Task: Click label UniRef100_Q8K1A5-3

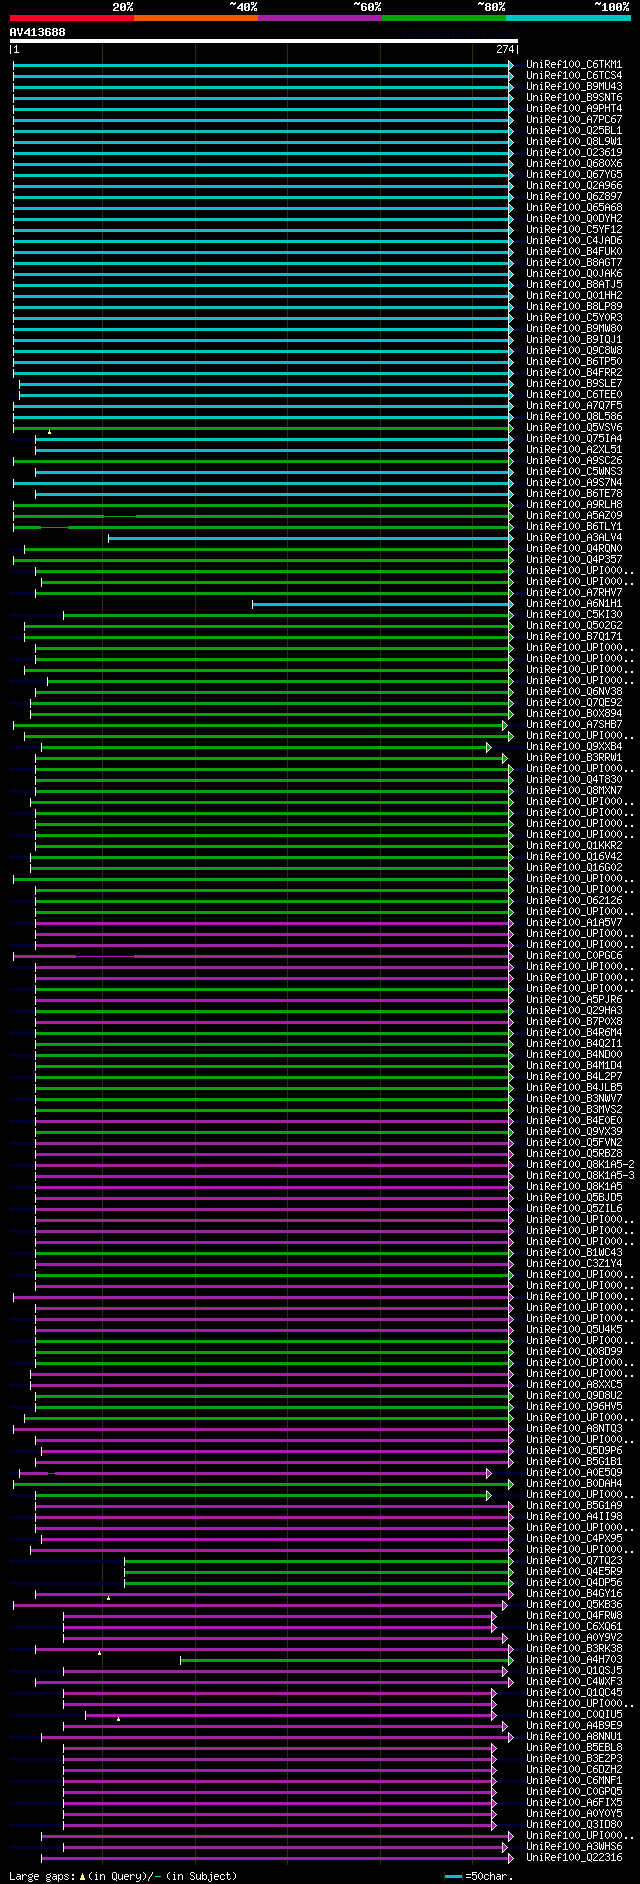Action: click(x=580, y=1176)
